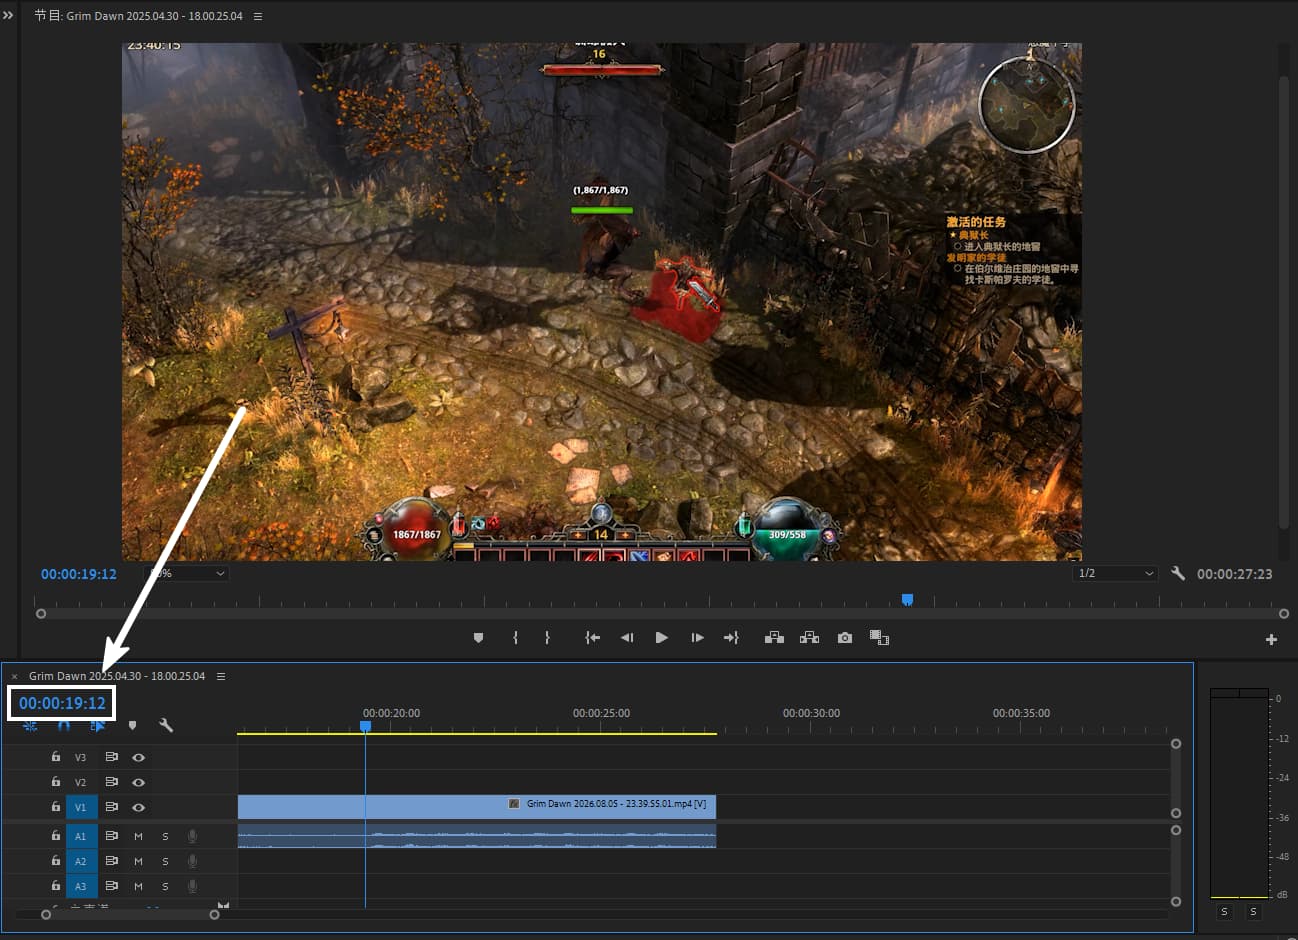
Task: Go to Out point
Action: (731, 638)
